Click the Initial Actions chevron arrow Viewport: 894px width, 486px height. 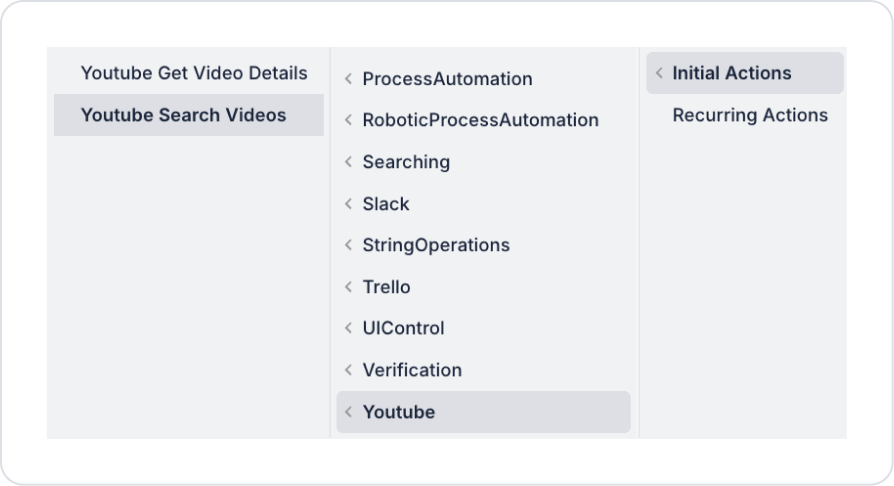(659, 73)
